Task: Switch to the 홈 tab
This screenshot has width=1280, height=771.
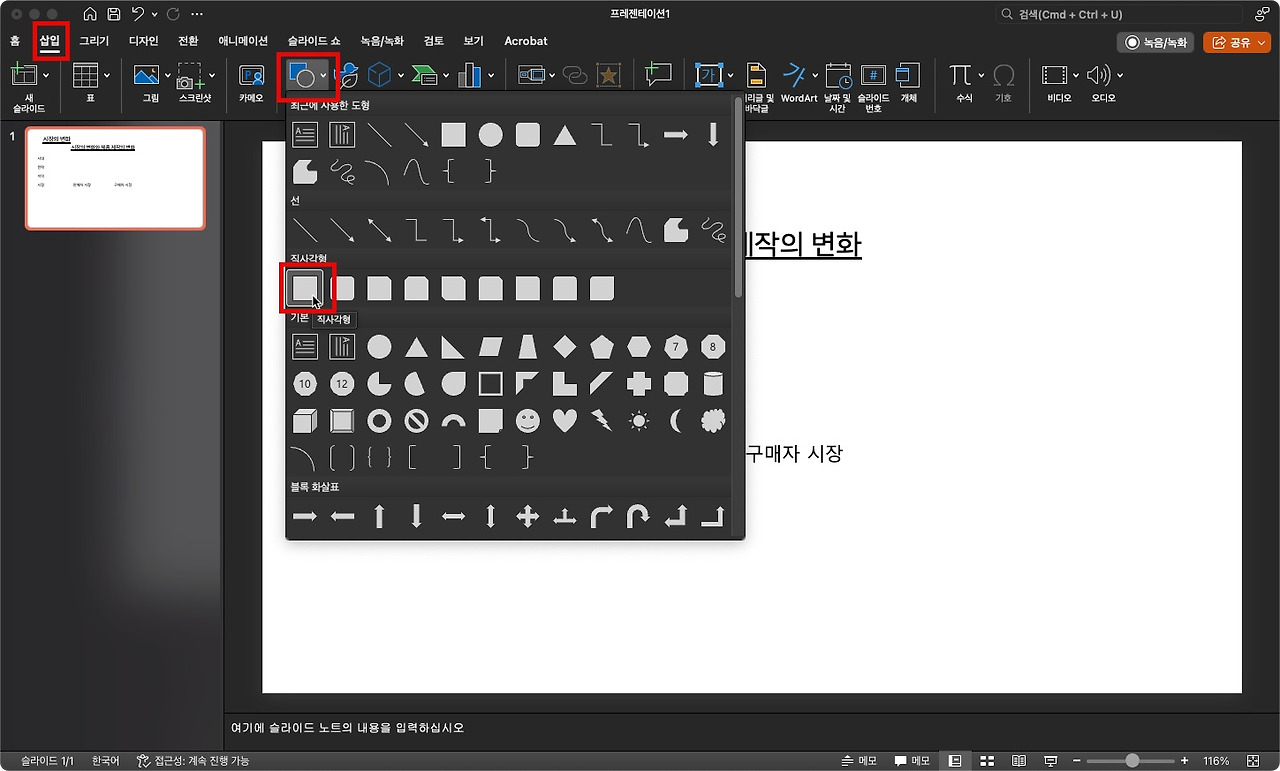Action: pos(14,41)
